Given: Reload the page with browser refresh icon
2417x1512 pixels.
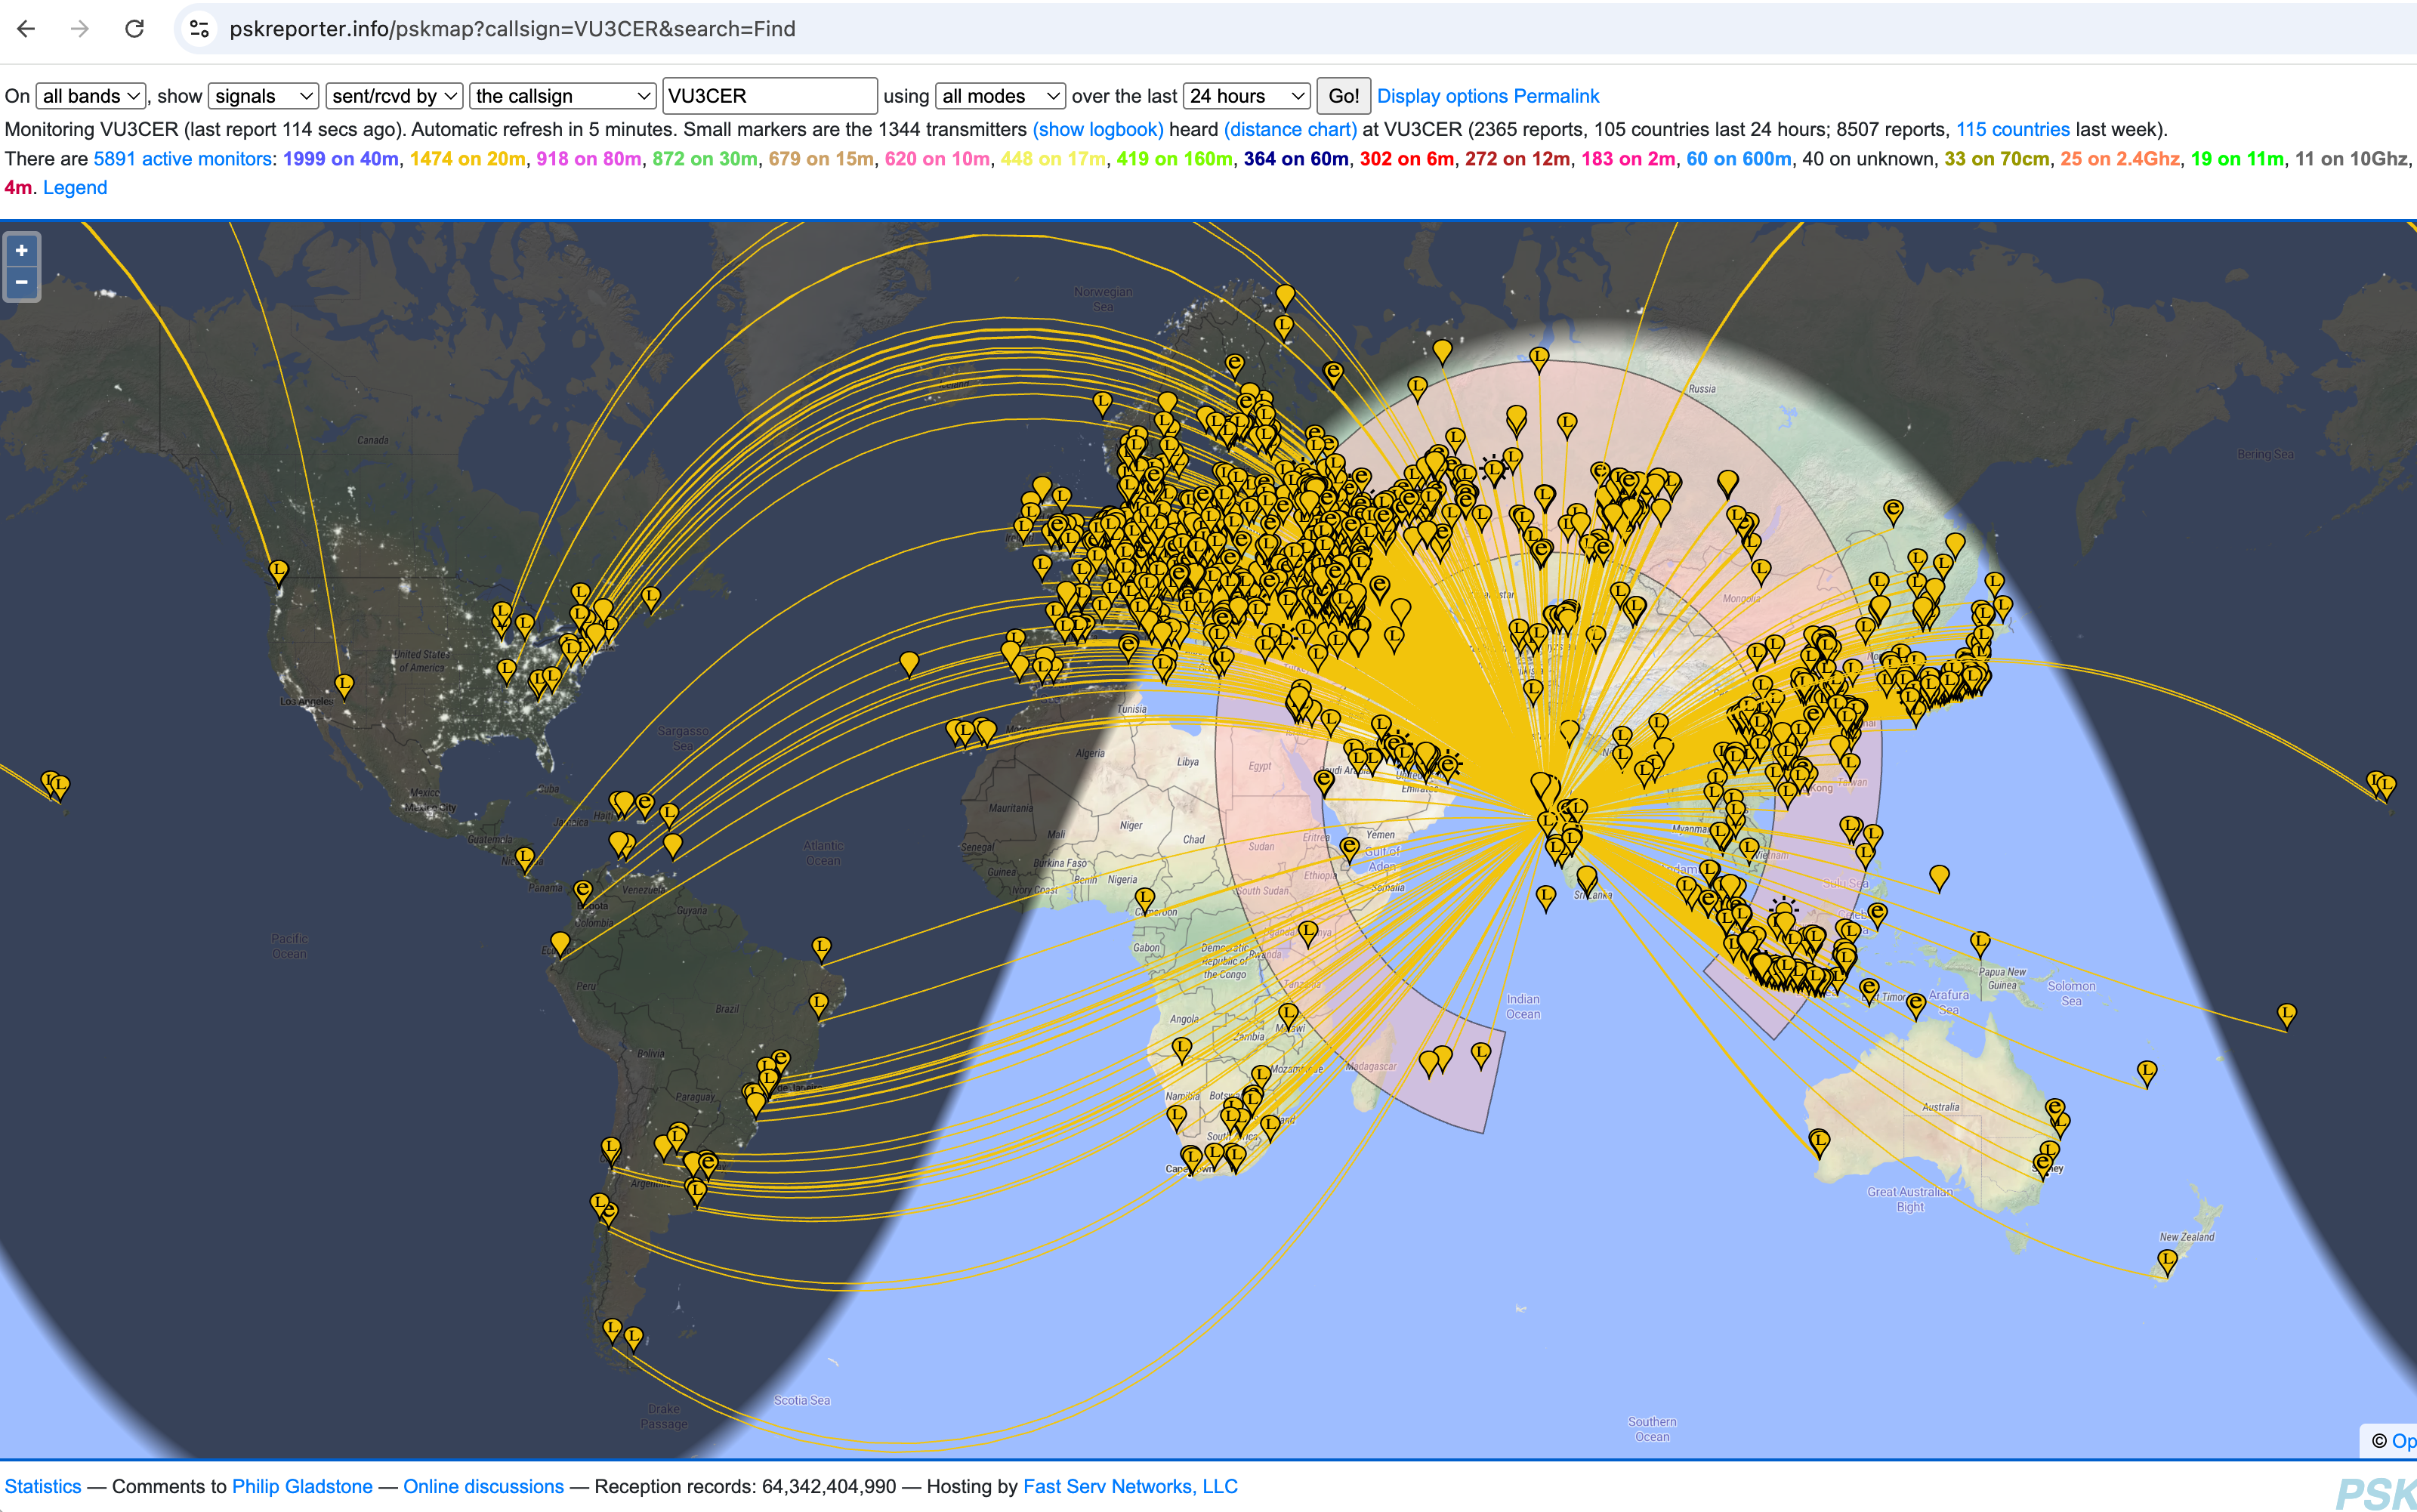Looking at the screenshot, I should point(134,29).
